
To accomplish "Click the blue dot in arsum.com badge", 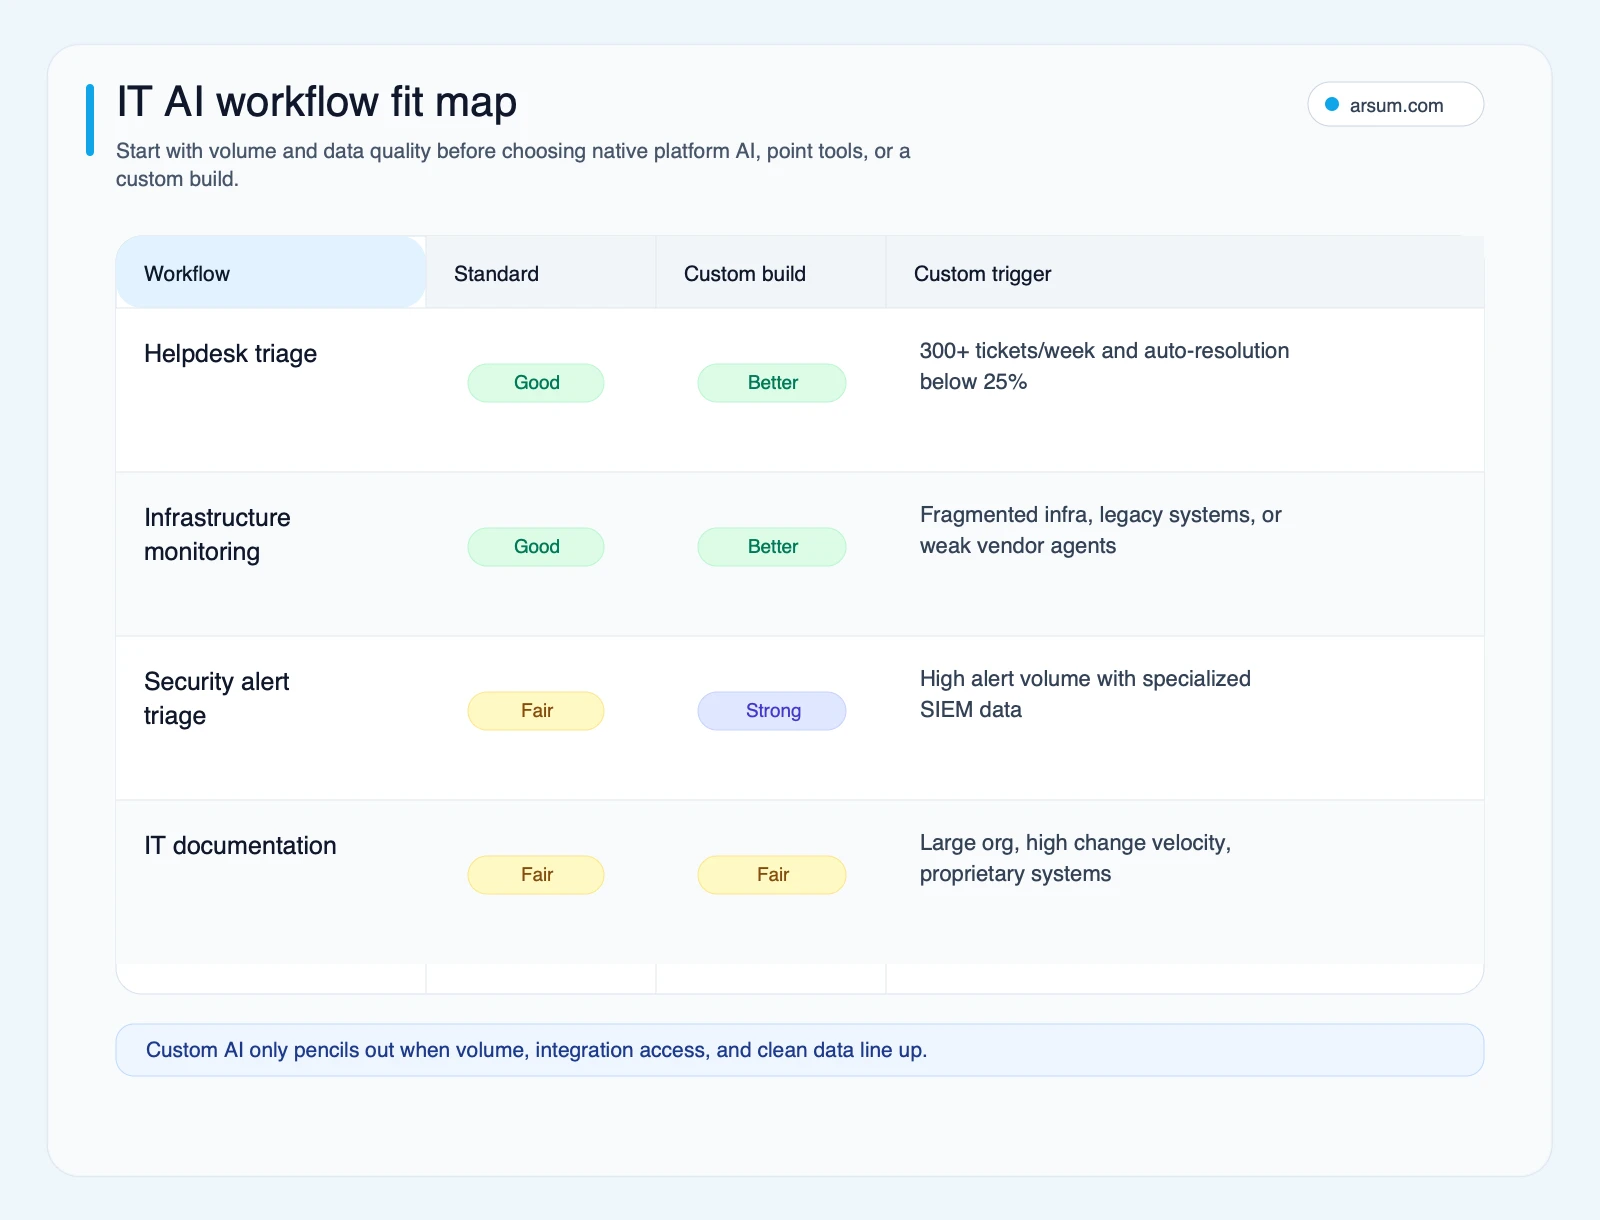I will click(x=1332, y=105).
